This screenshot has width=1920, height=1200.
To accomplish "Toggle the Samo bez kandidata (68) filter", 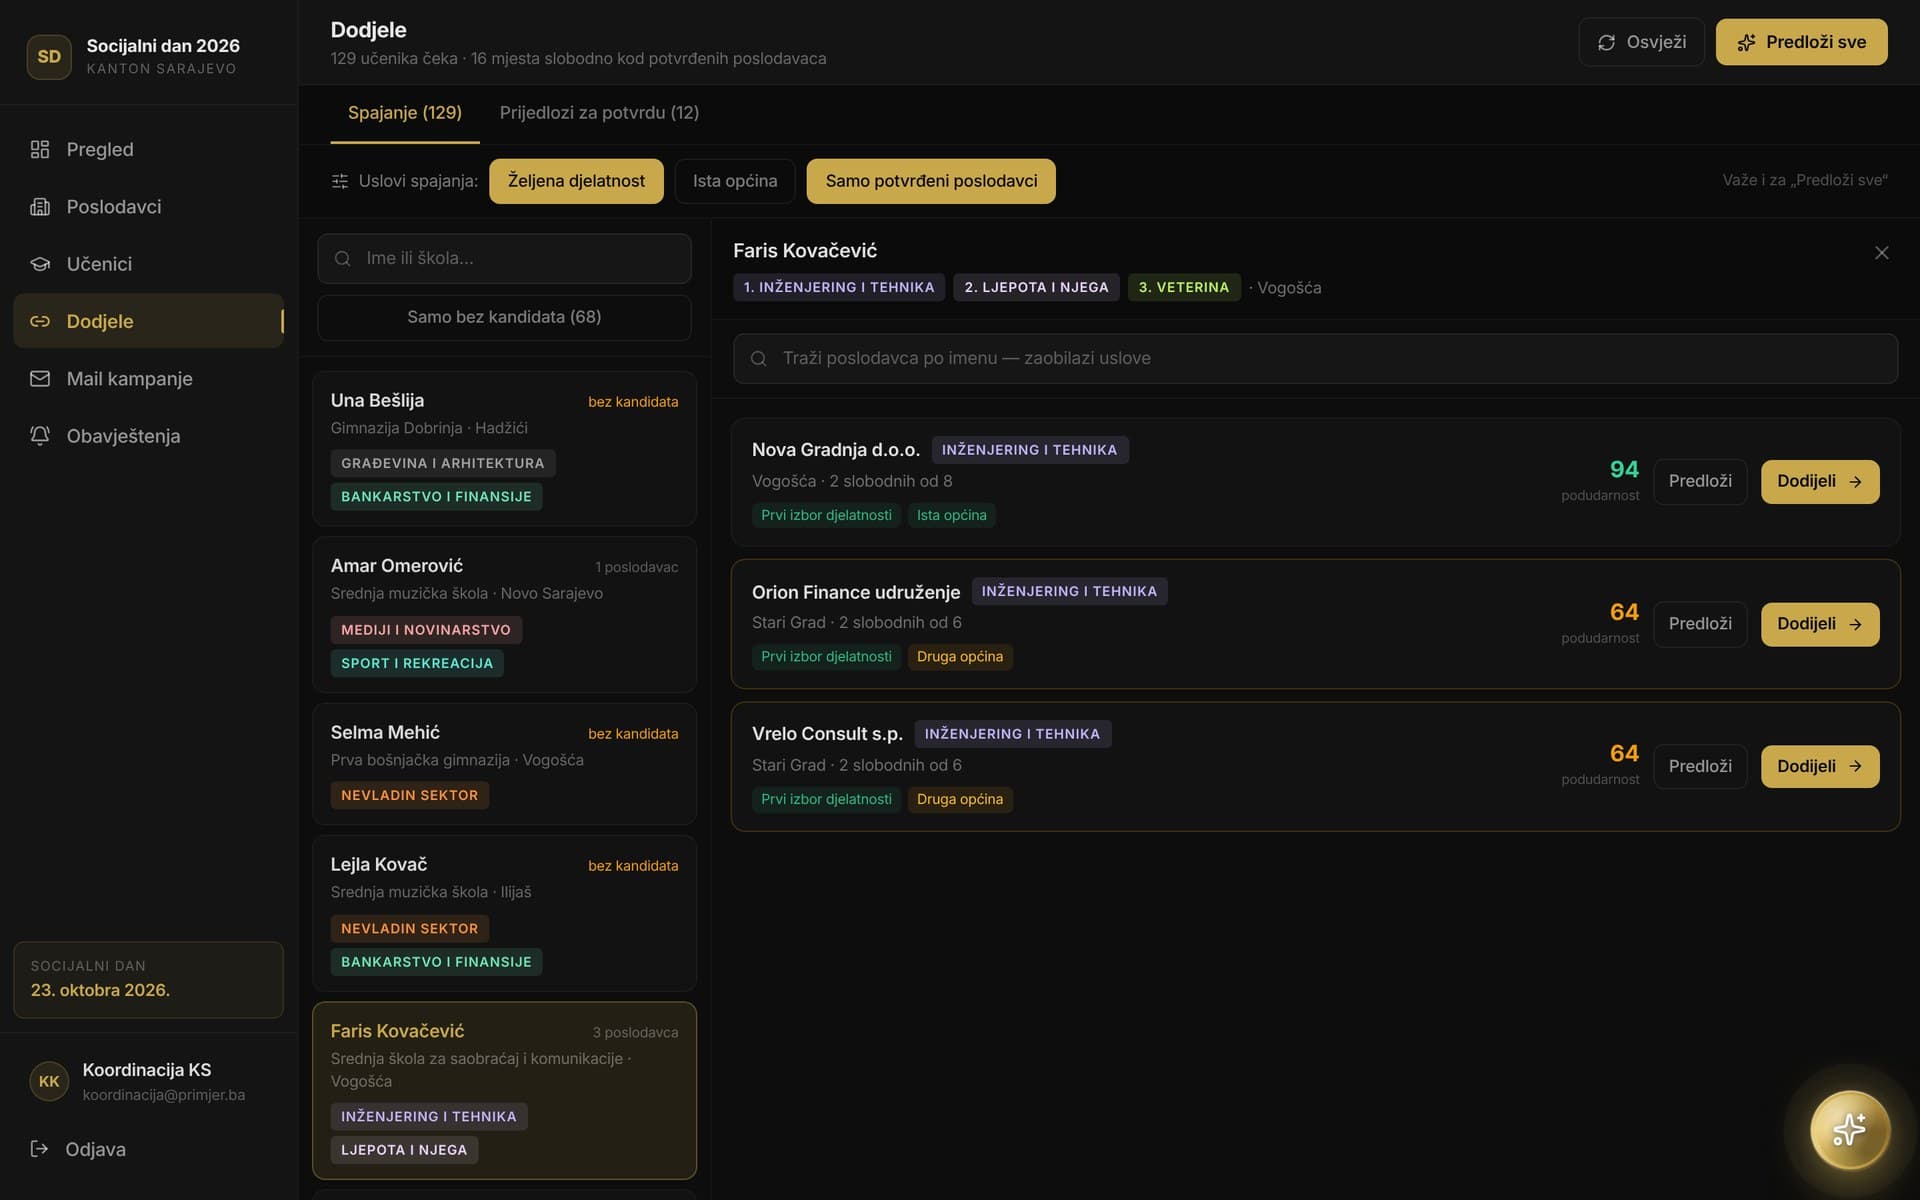I will [x=504, y=317].
